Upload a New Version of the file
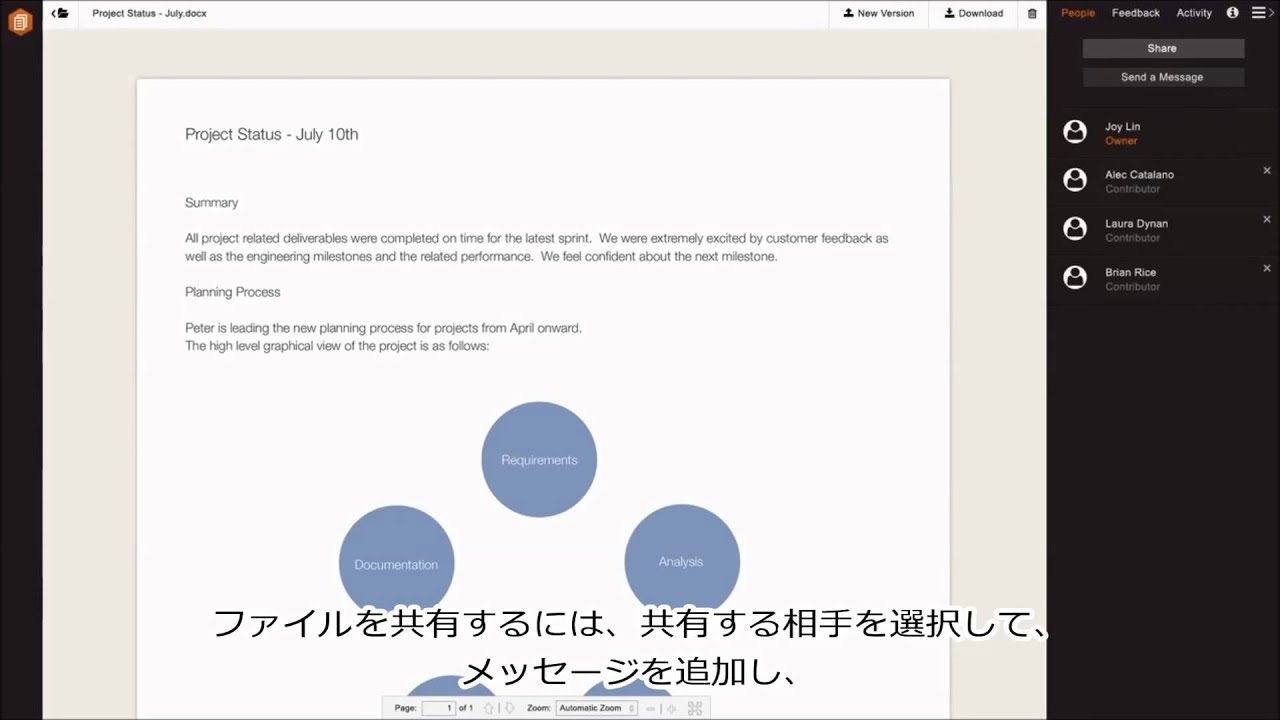The image size is (1280, 720). click(x=879, y=13)
